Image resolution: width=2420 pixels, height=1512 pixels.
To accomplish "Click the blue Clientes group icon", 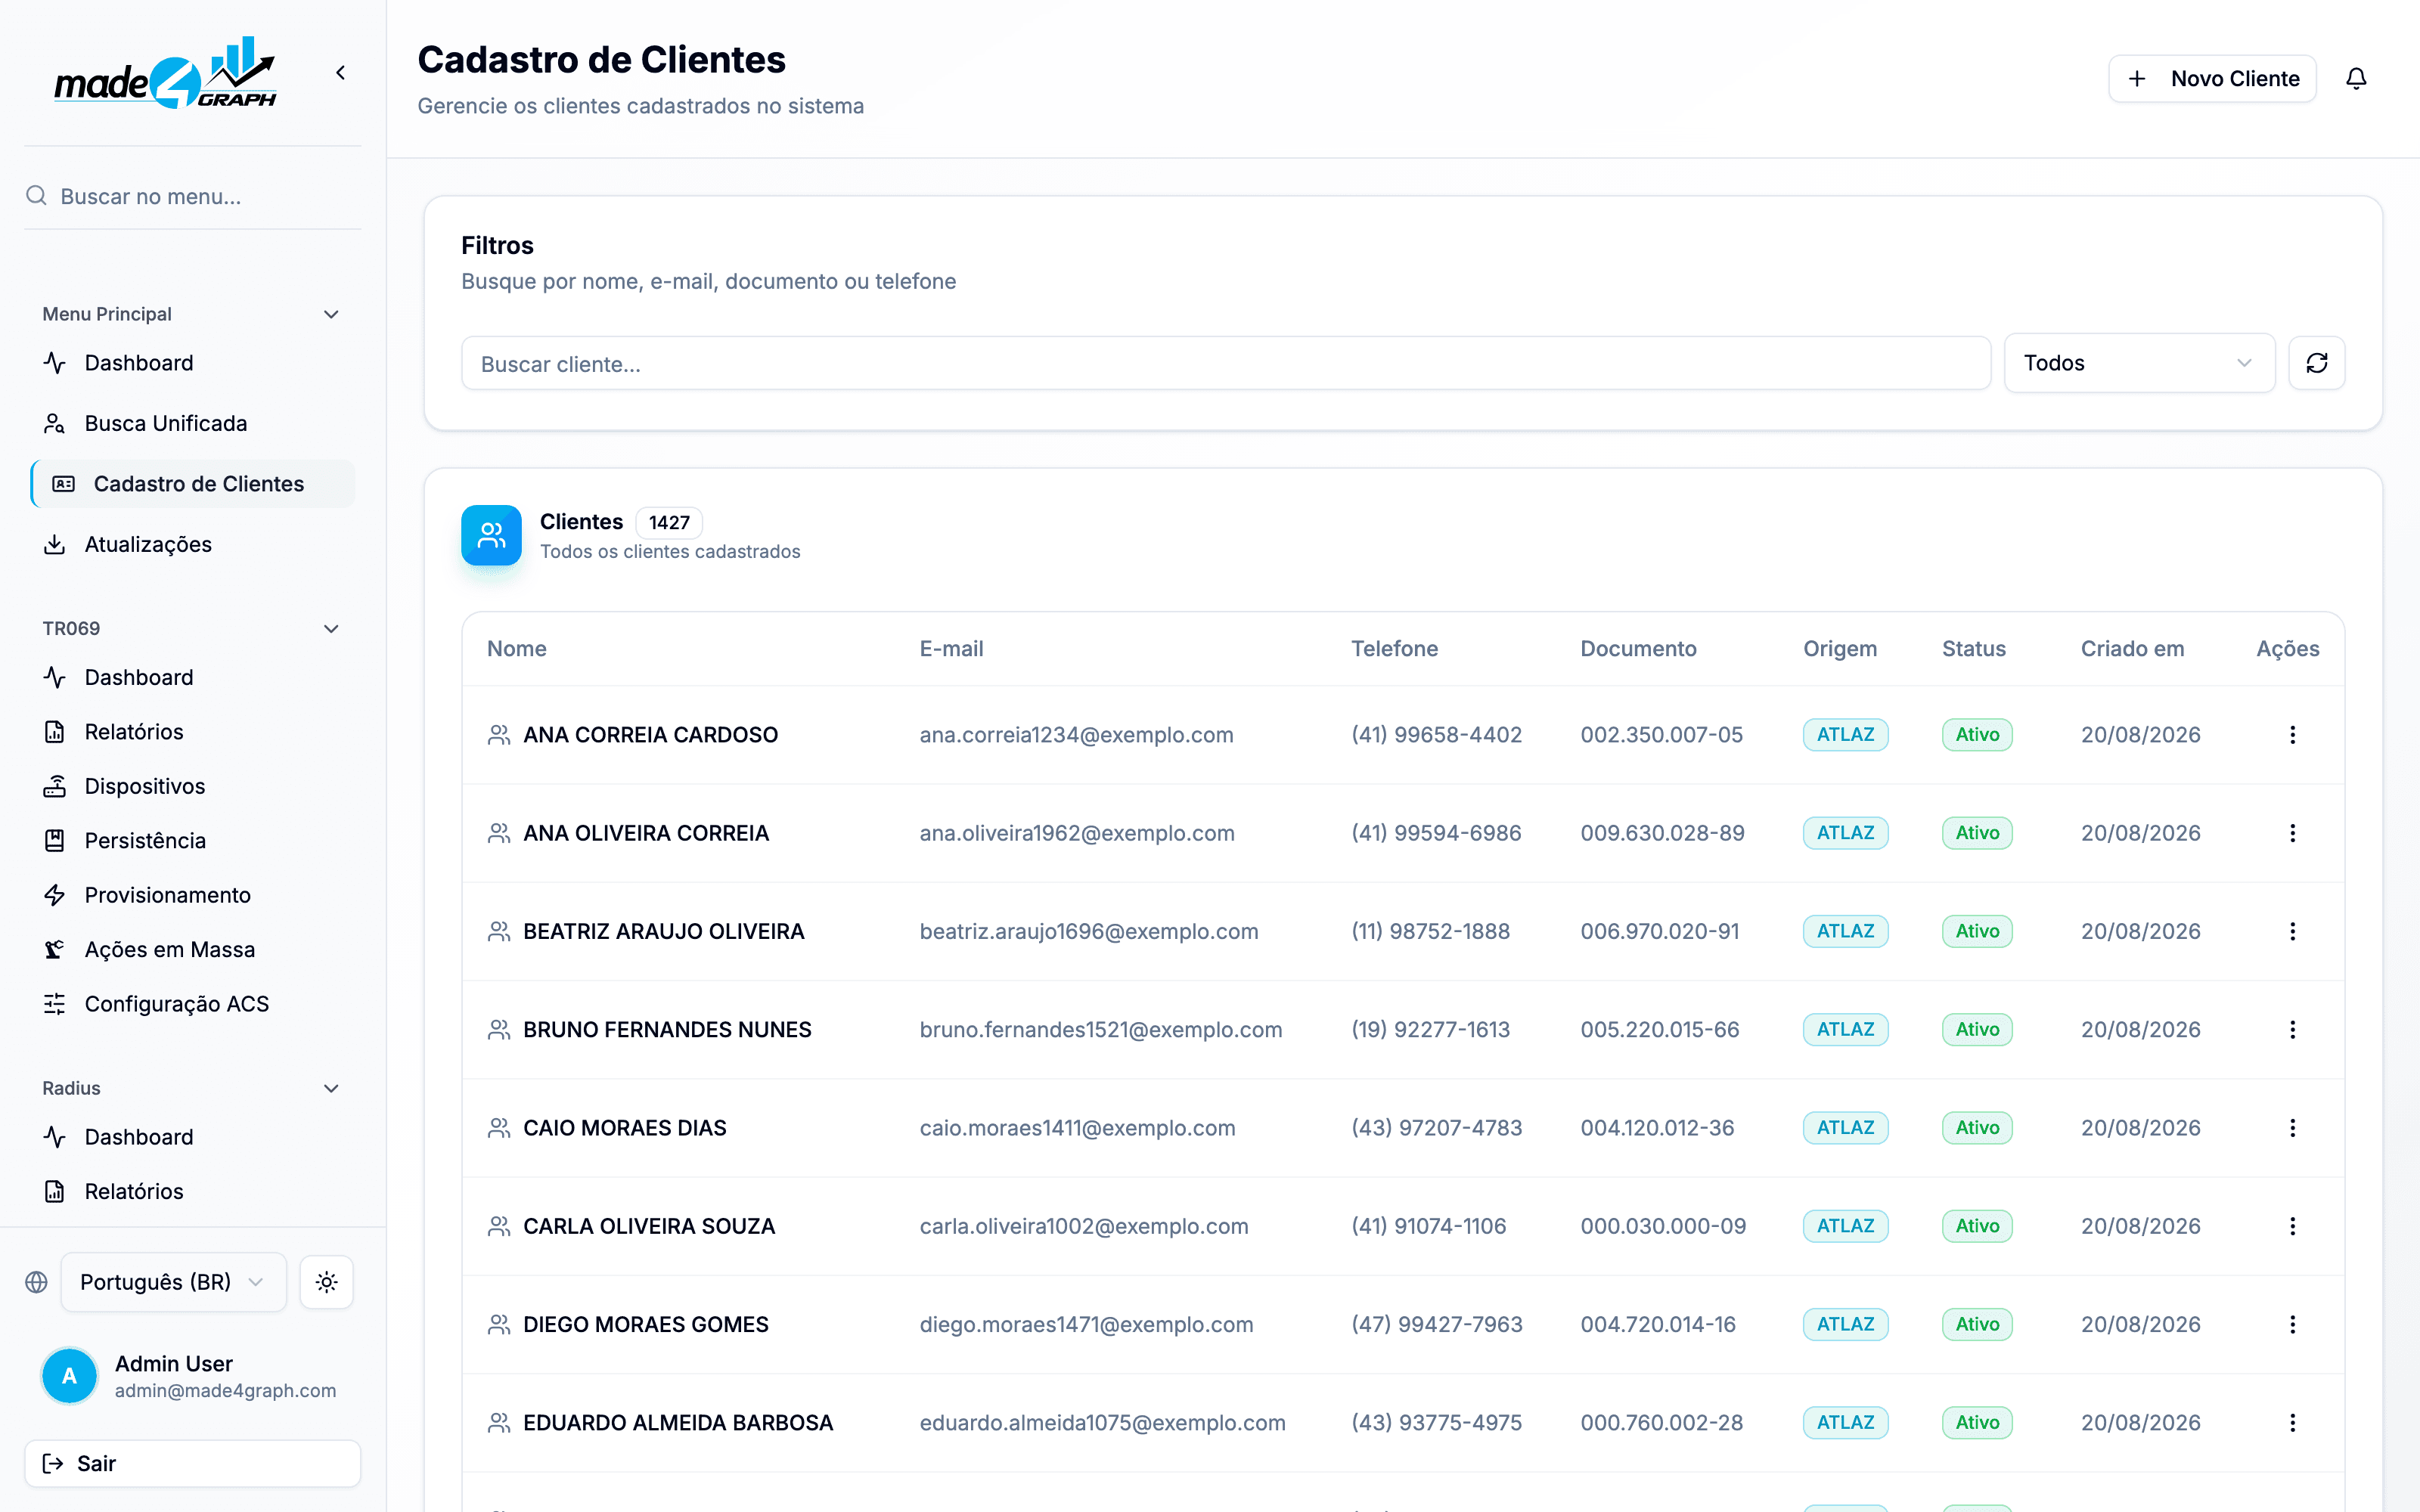I will [491, 535].
